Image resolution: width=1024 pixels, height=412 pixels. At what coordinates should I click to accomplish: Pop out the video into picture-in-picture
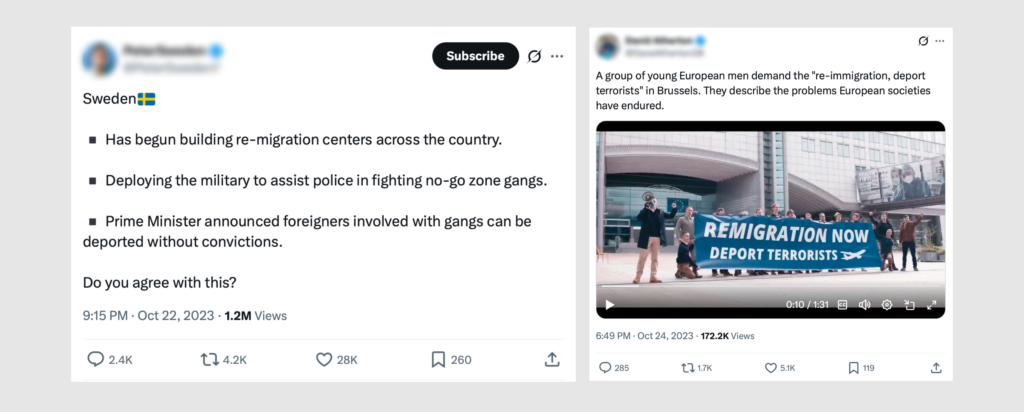click(909, 305)
